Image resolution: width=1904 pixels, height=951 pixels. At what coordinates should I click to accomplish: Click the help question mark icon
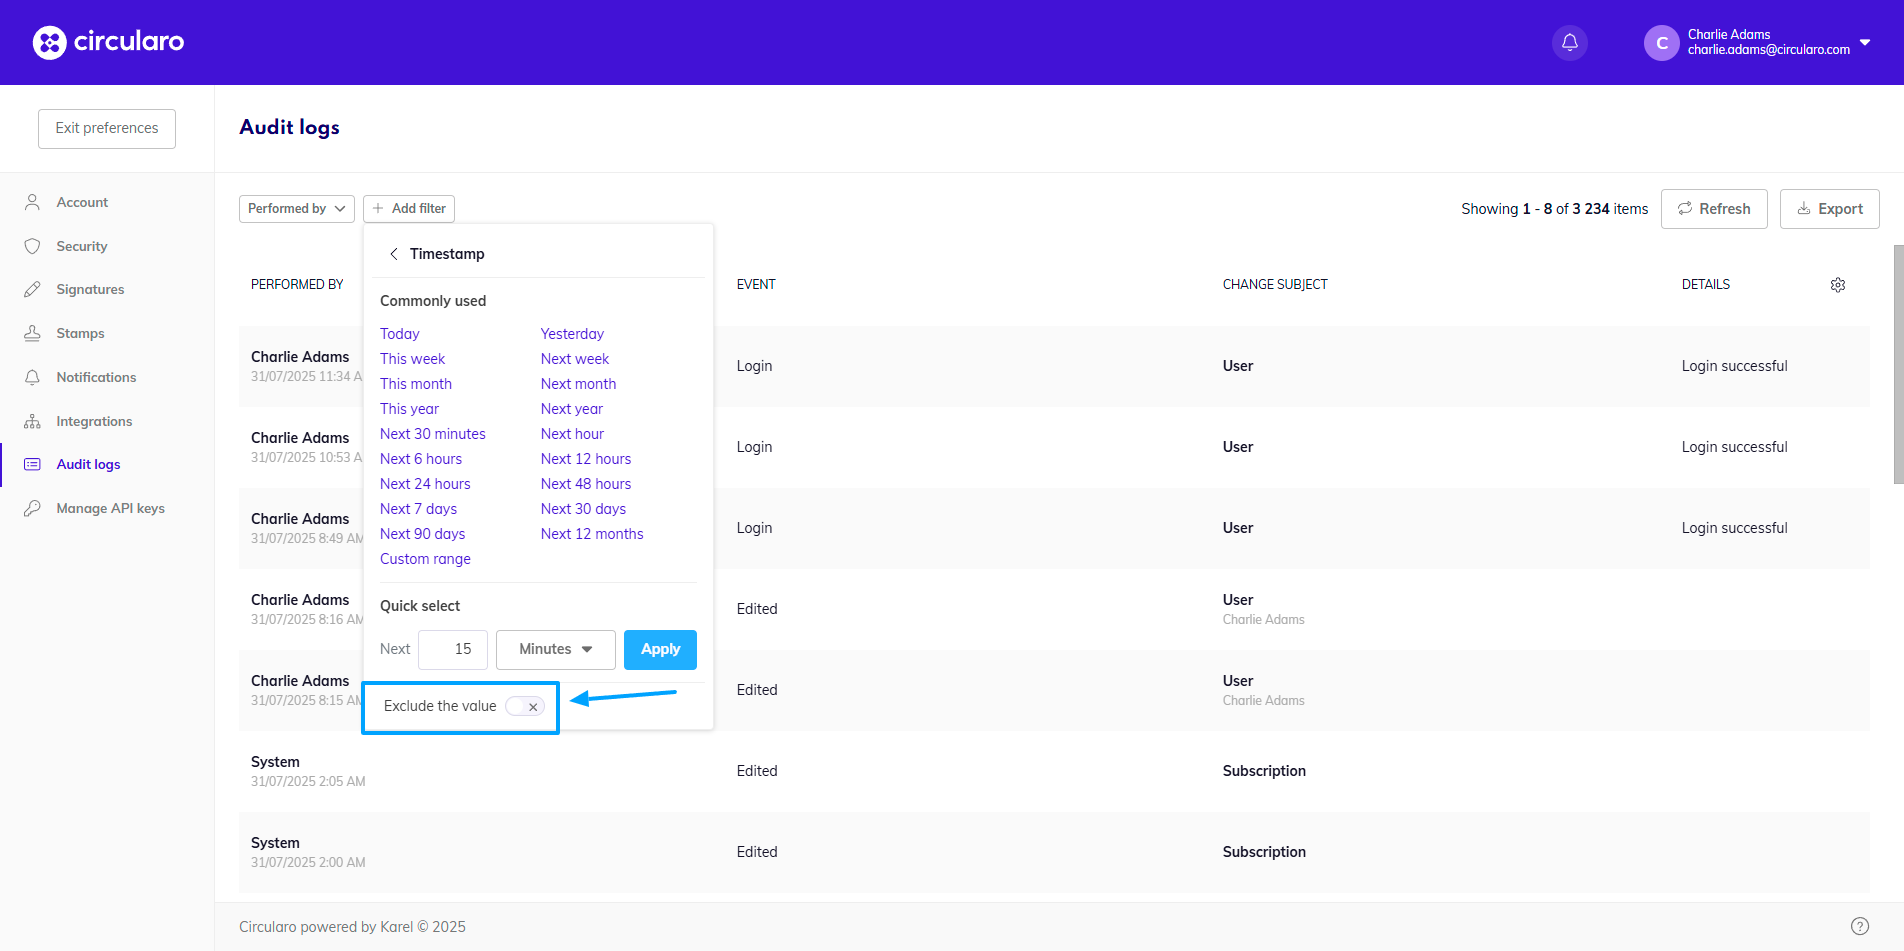click(1859, 926)
